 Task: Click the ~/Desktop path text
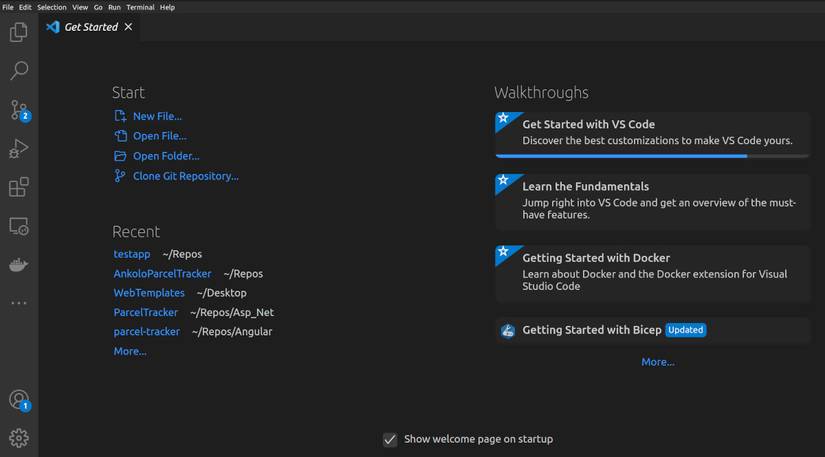click(222, 293)
